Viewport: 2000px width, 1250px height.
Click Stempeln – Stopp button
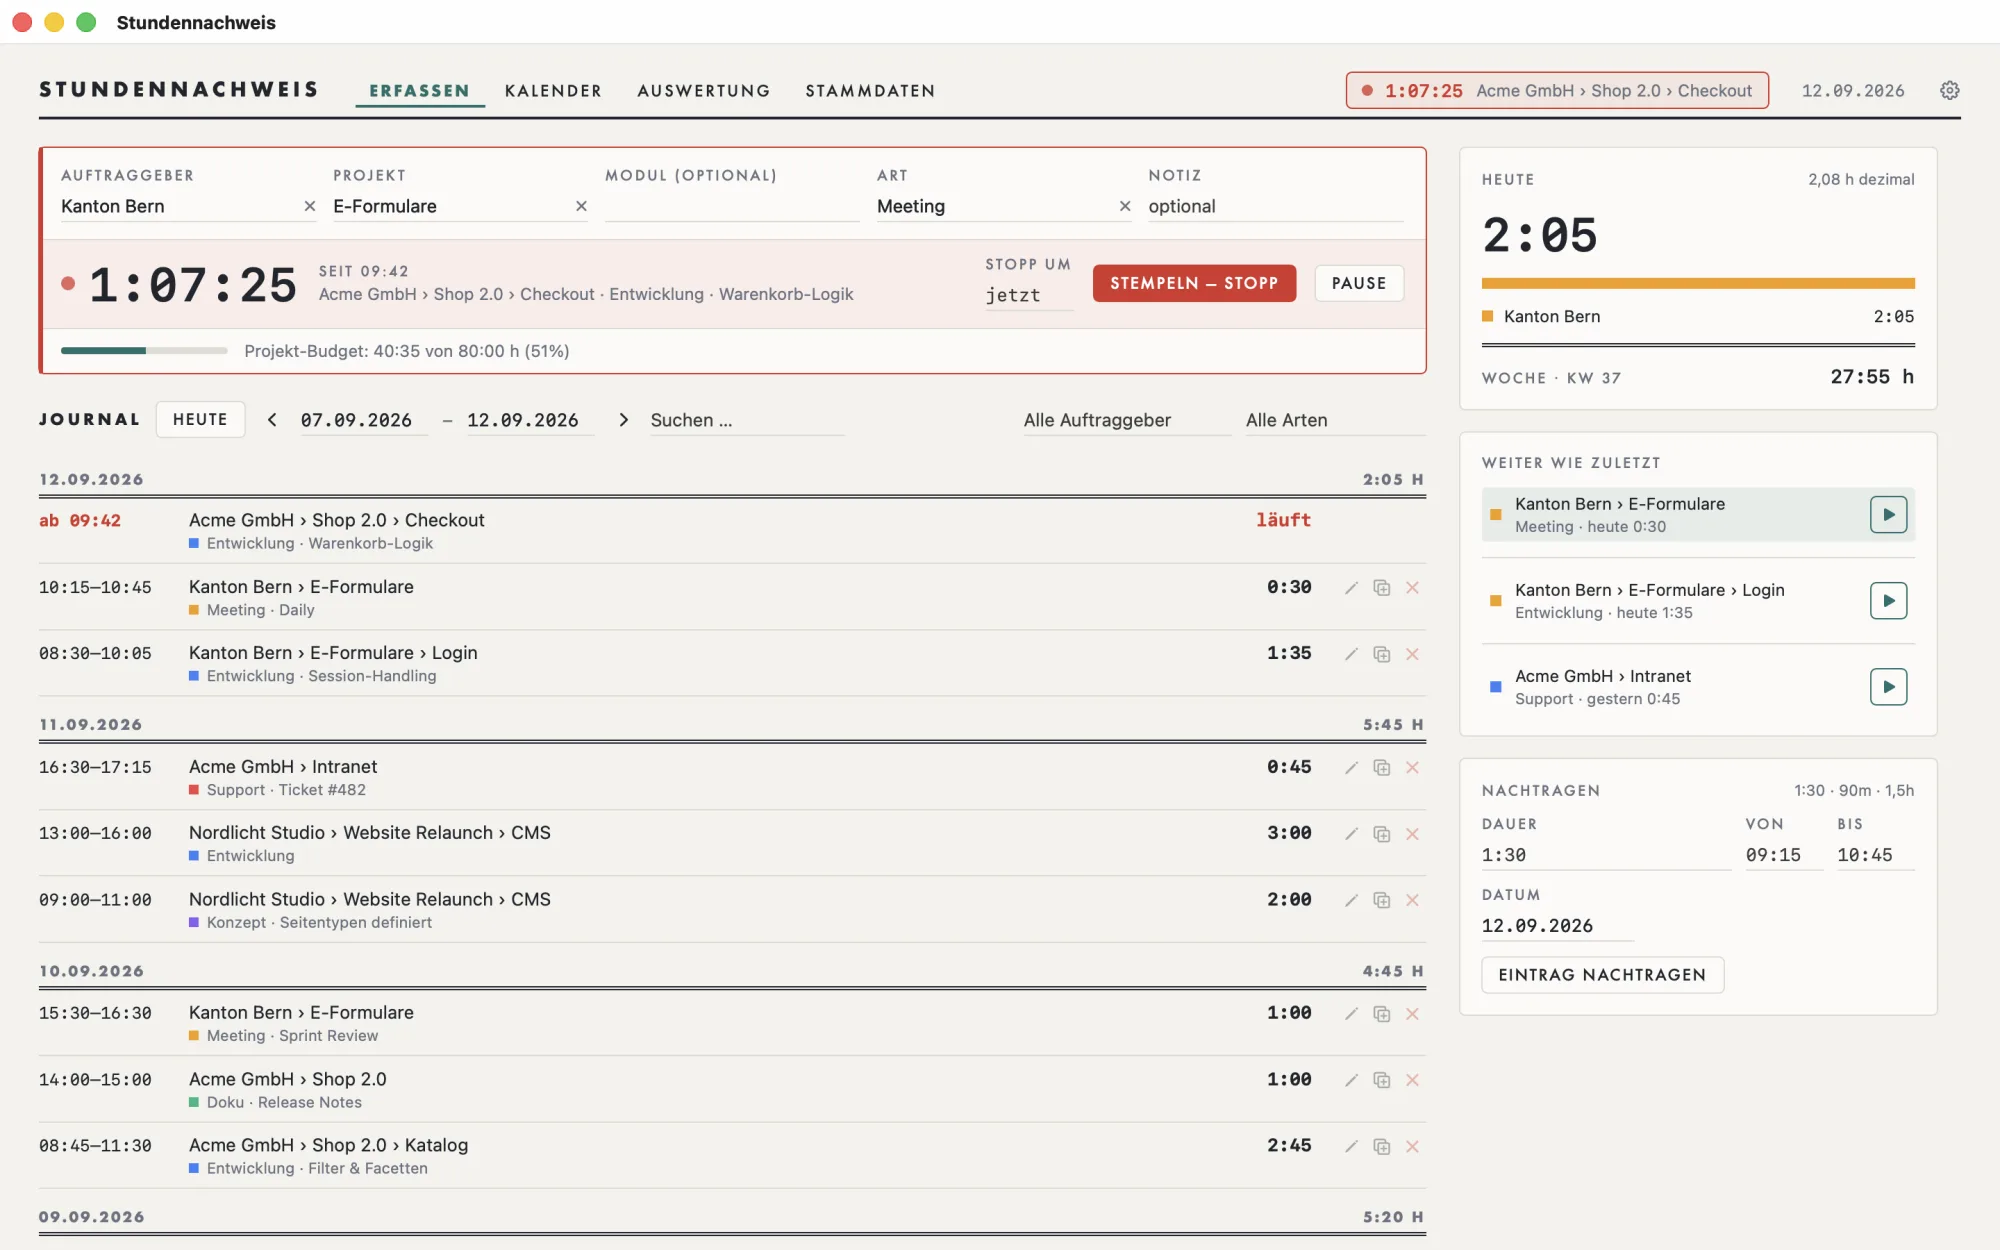[x=1194, y=283]
